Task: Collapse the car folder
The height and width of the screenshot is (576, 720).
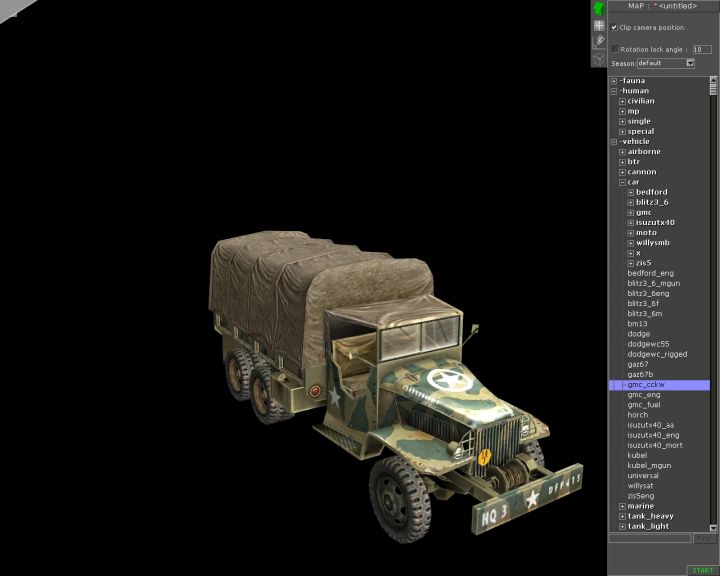Action: coord(622,182)
